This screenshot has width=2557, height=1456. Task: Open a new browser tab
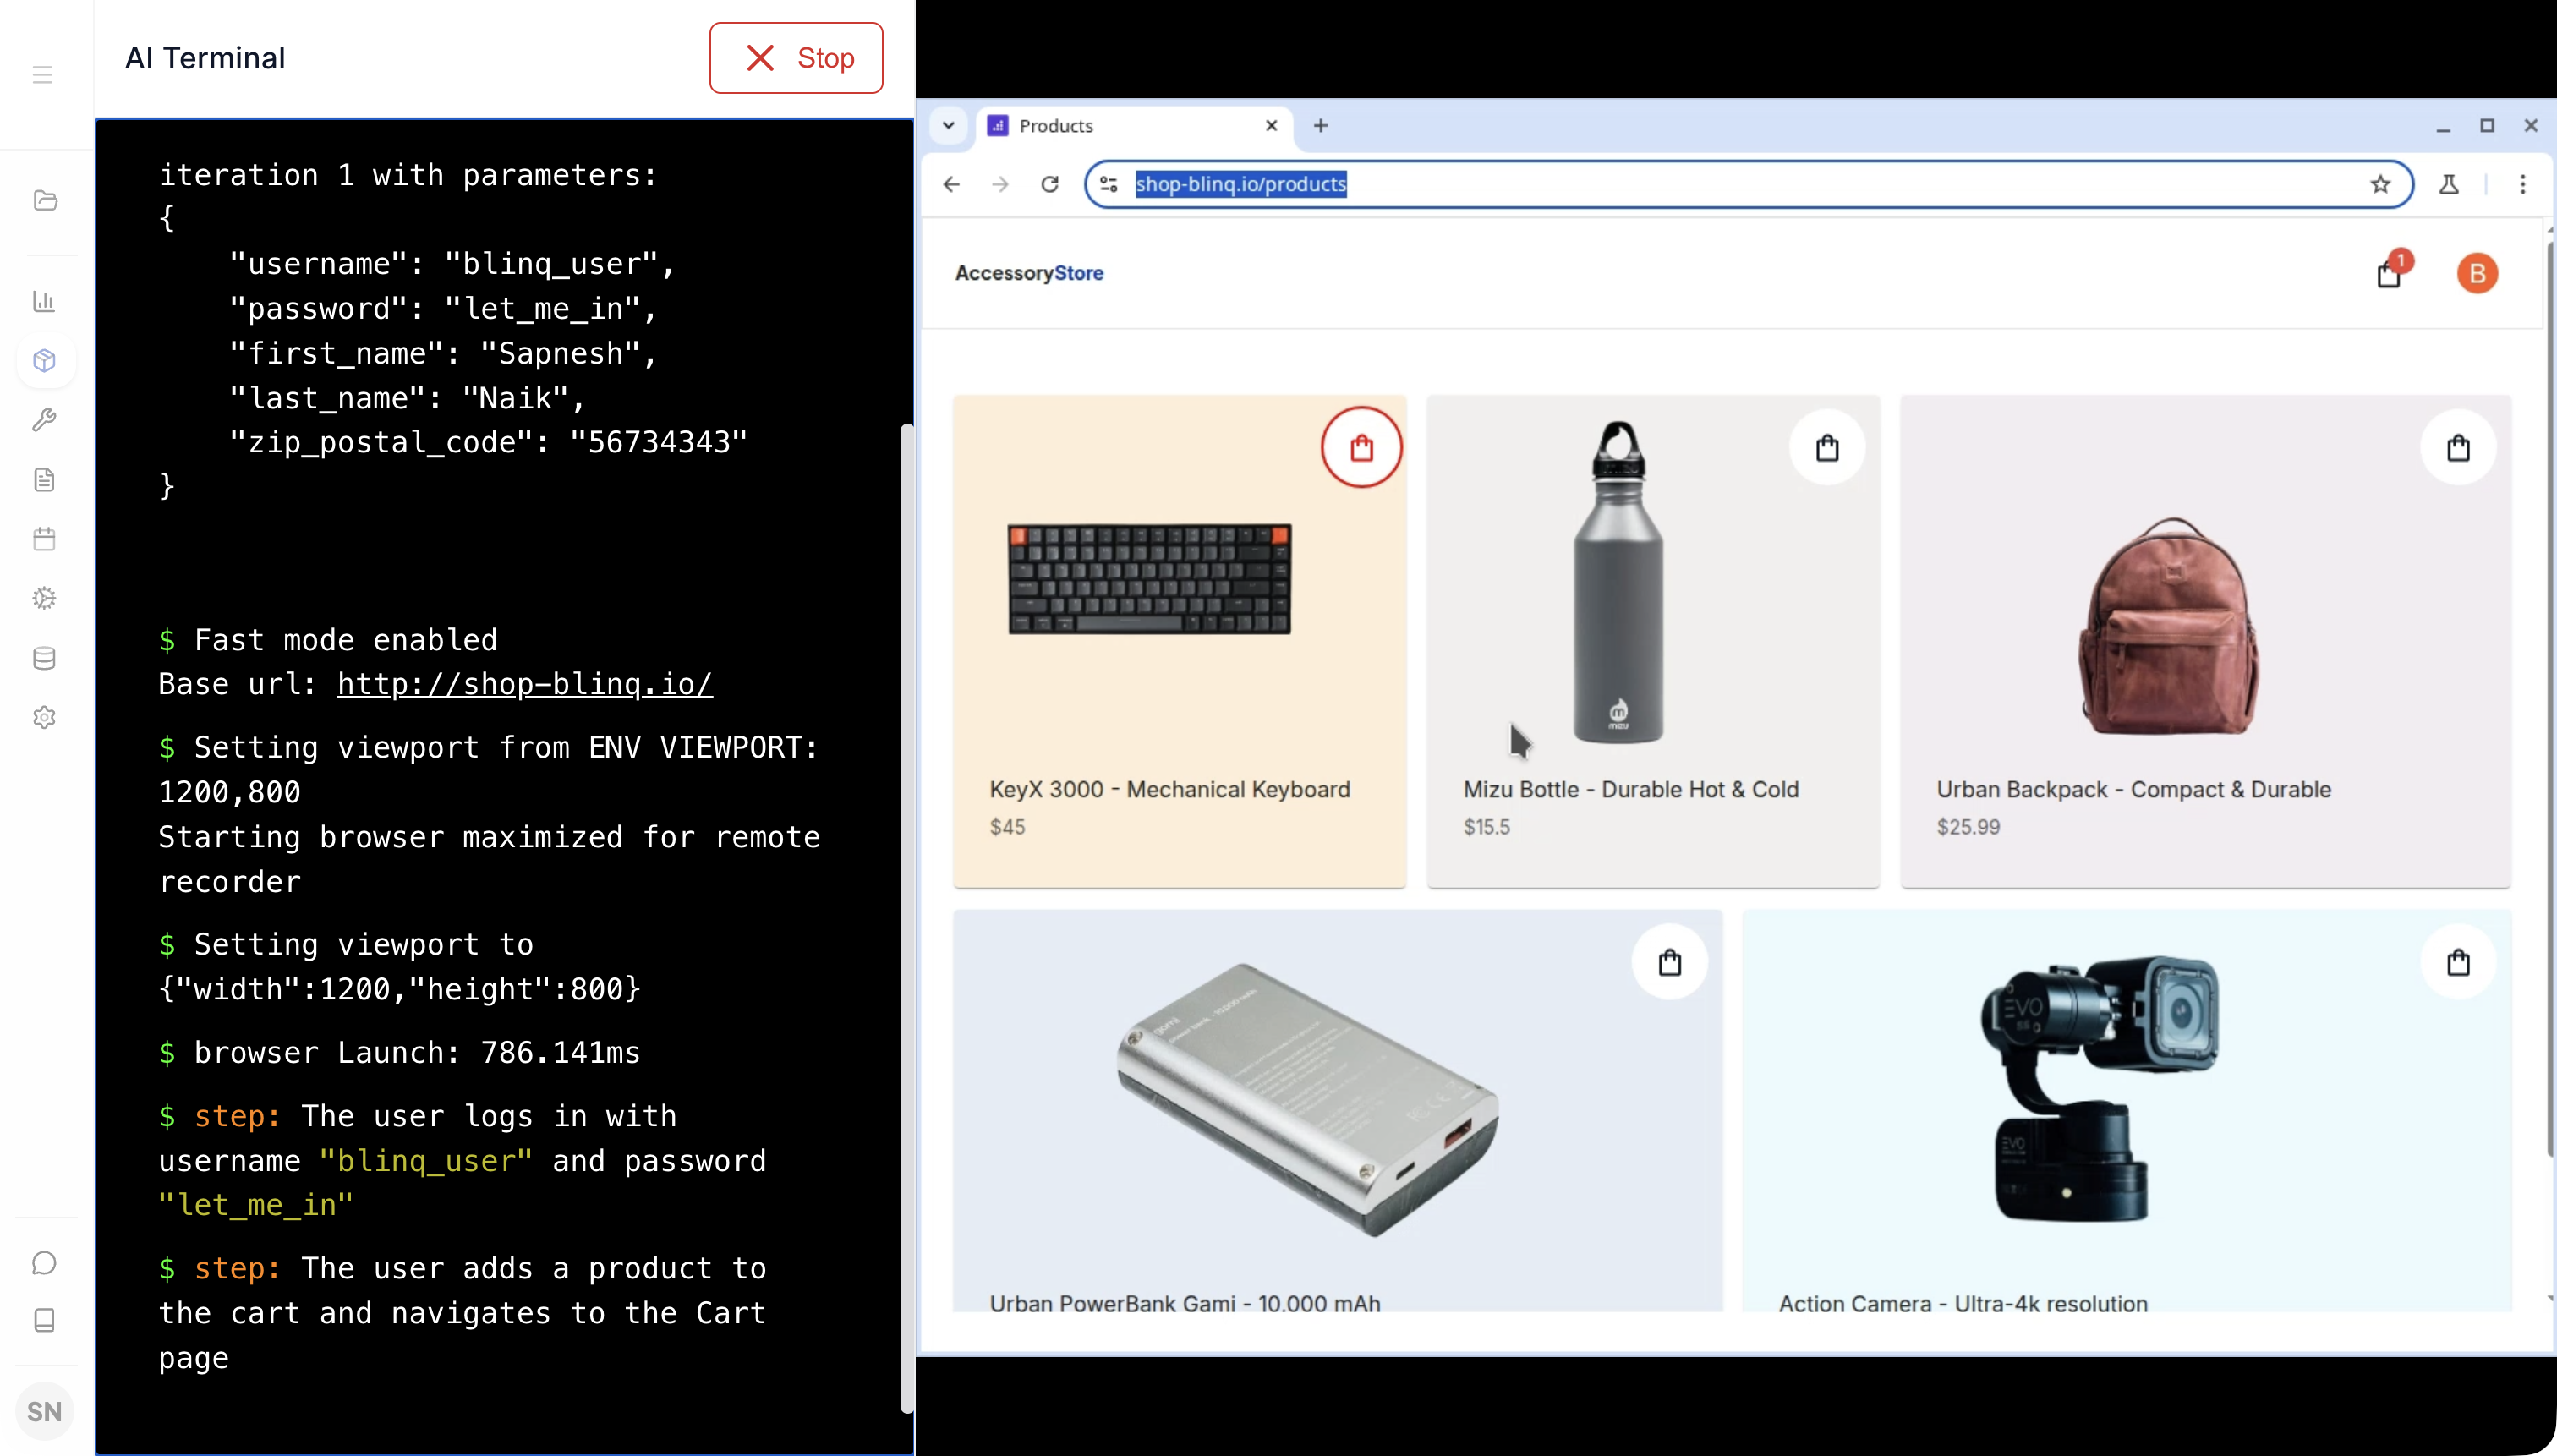click(1320, 126)
